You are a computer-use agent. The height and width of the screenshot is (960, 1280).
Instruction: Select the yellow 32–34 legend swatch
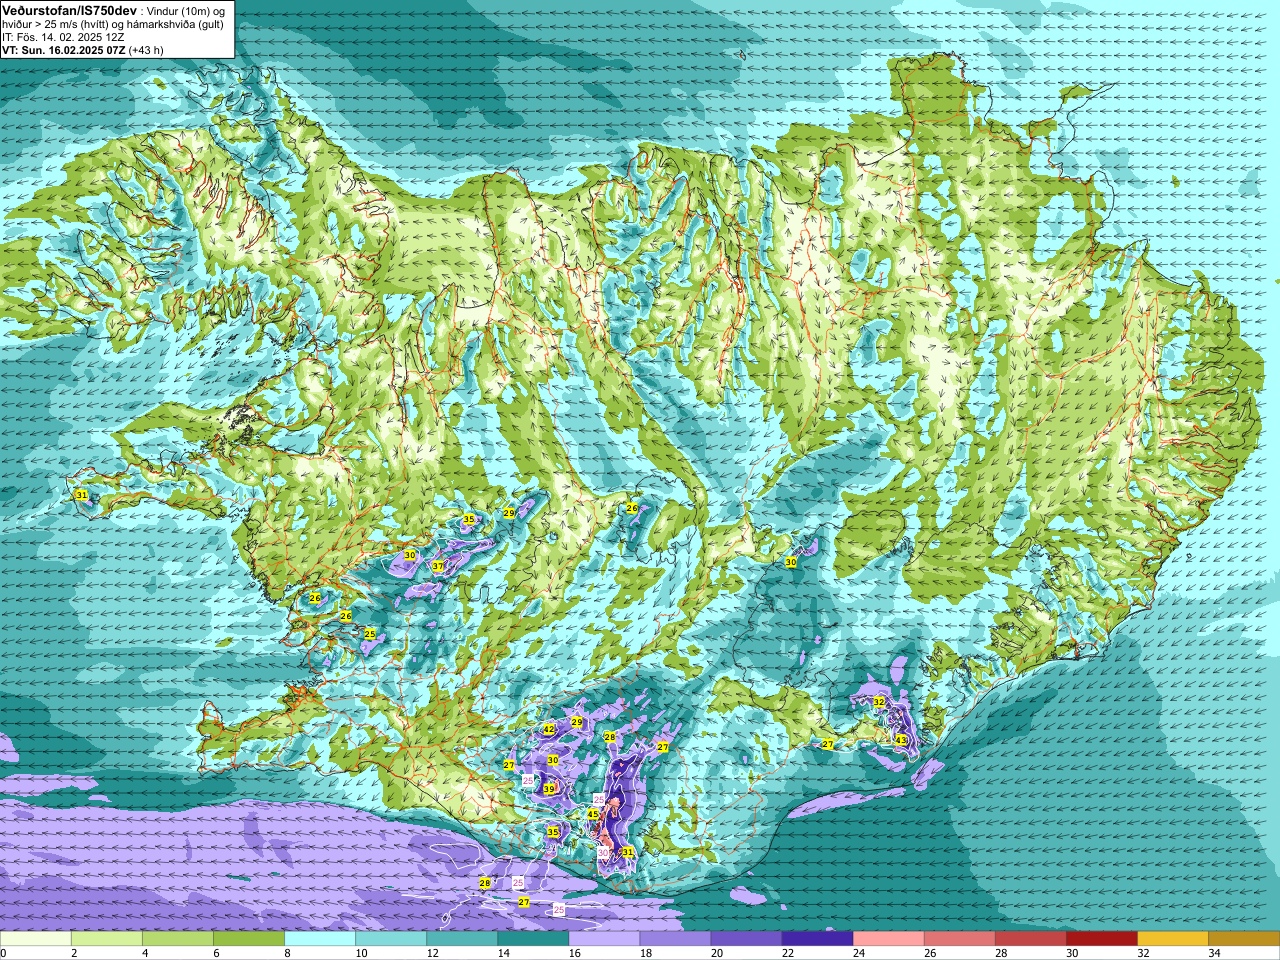point(1172,939)
